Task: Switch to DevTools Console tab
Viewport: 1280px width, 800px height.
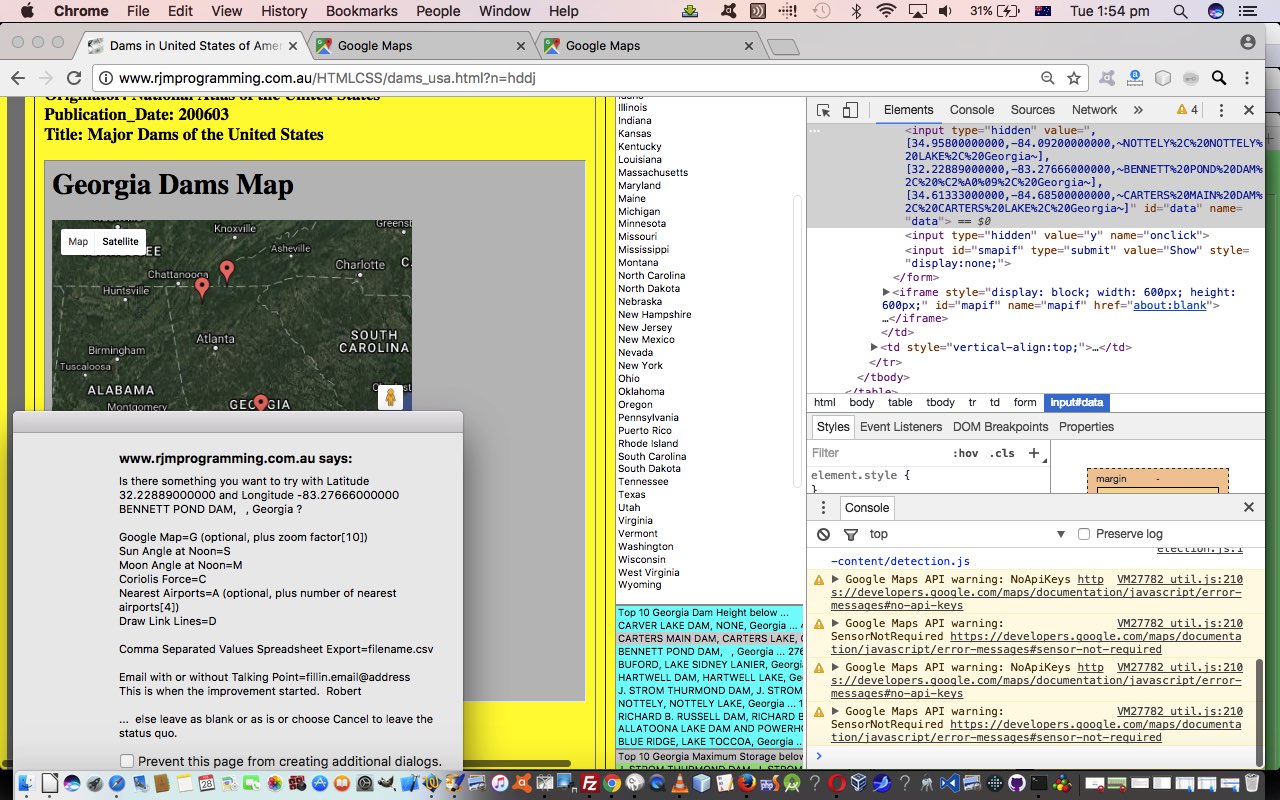Action: pyautogui.click(x=972, y=110)
